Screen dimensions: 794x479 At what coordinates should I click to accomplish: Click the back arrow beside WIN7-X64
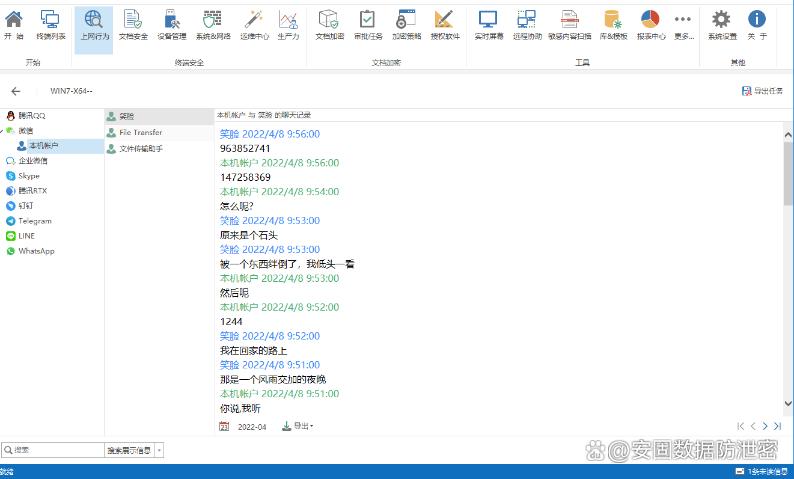16,91
